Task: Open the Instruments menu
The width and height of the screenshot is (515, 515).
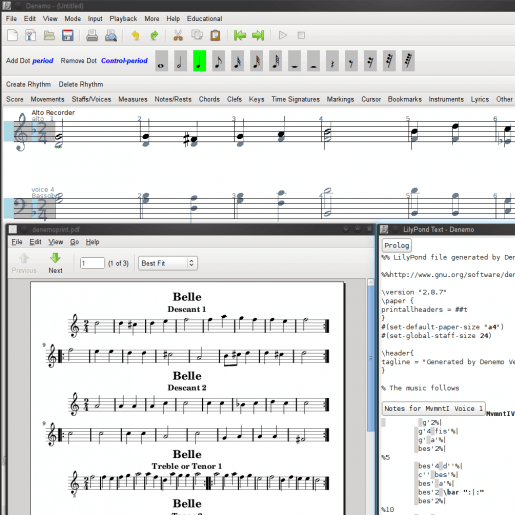Action: [446, 99]
